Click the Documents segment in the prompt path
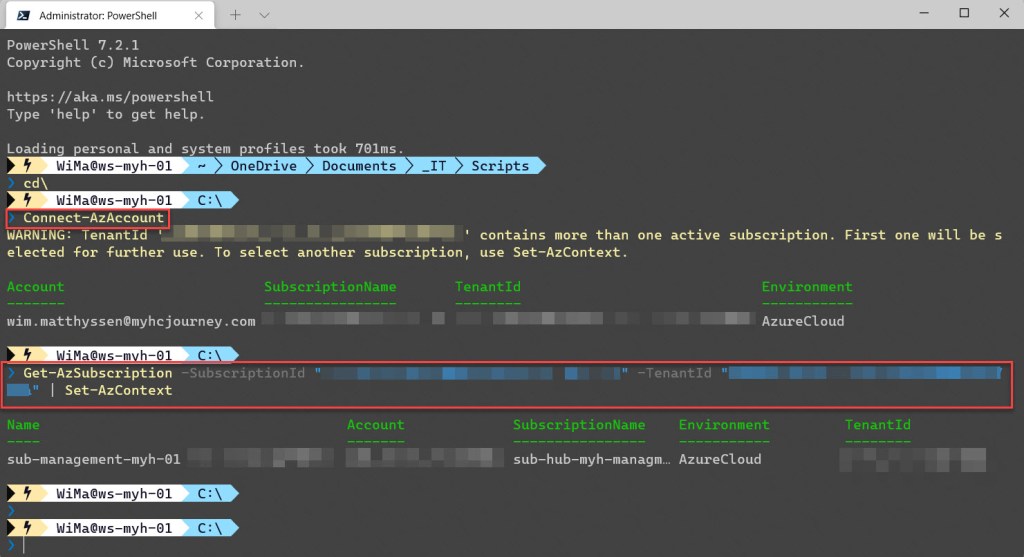Viewport: 1024px width, 557px height. click(x=359, y=166)
